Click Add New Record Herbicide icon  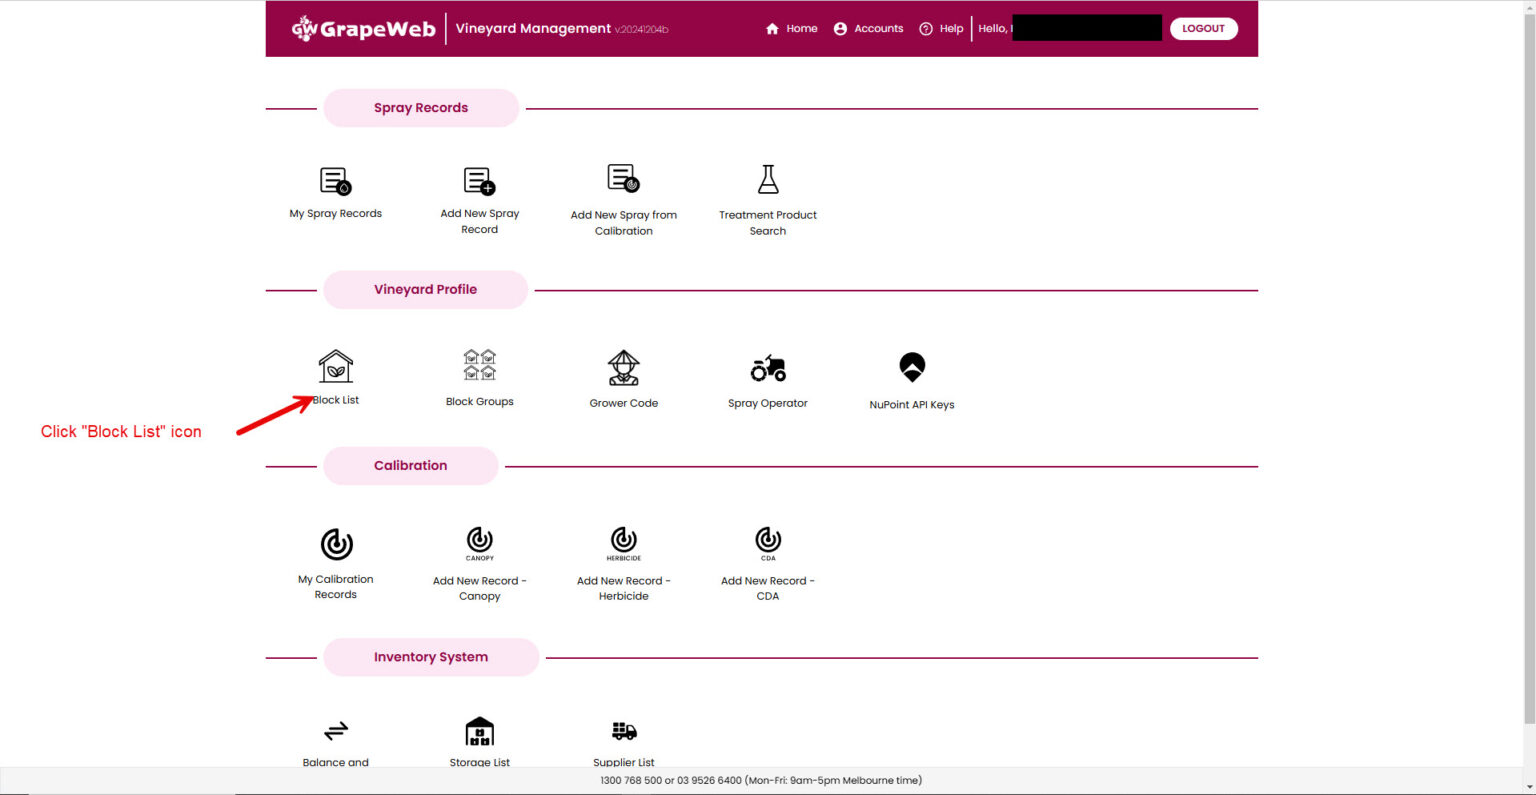click(623, 543)
